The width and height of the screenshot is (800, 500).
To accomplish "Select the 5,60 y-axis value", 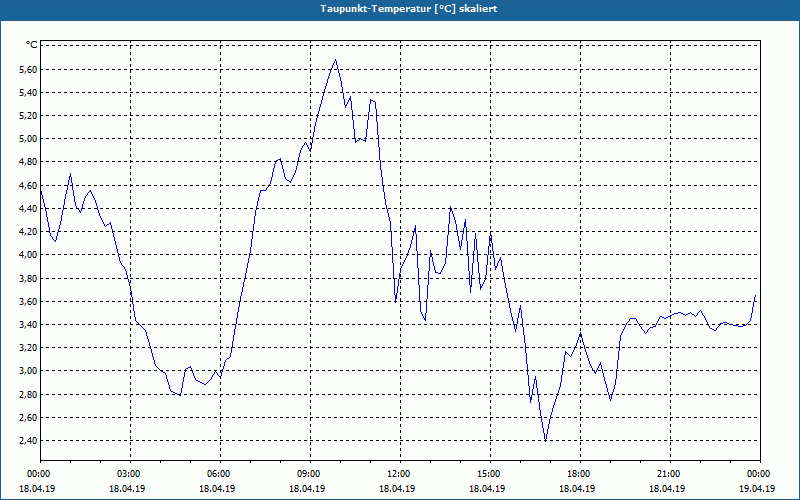I will (27, 69).
